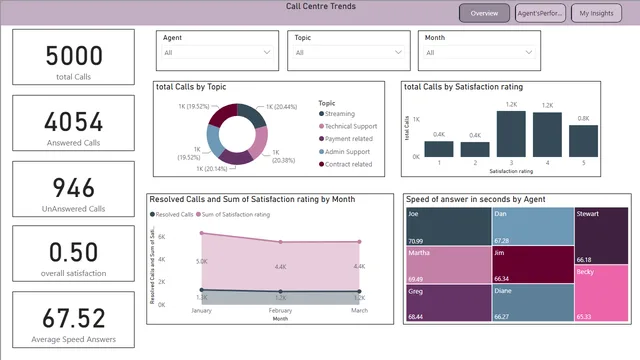Select the 946 UnAnswered Calls card
The image size is (640, 360).
(73, 189)
